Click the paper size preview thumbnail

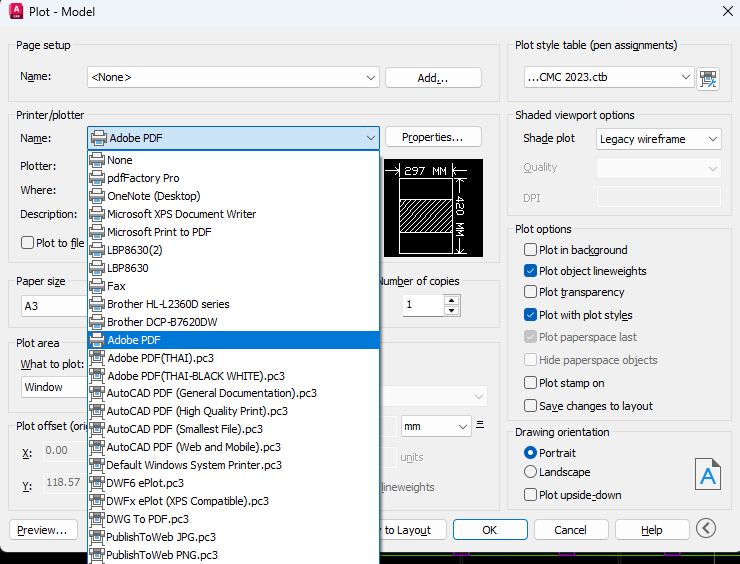(433, 208)
